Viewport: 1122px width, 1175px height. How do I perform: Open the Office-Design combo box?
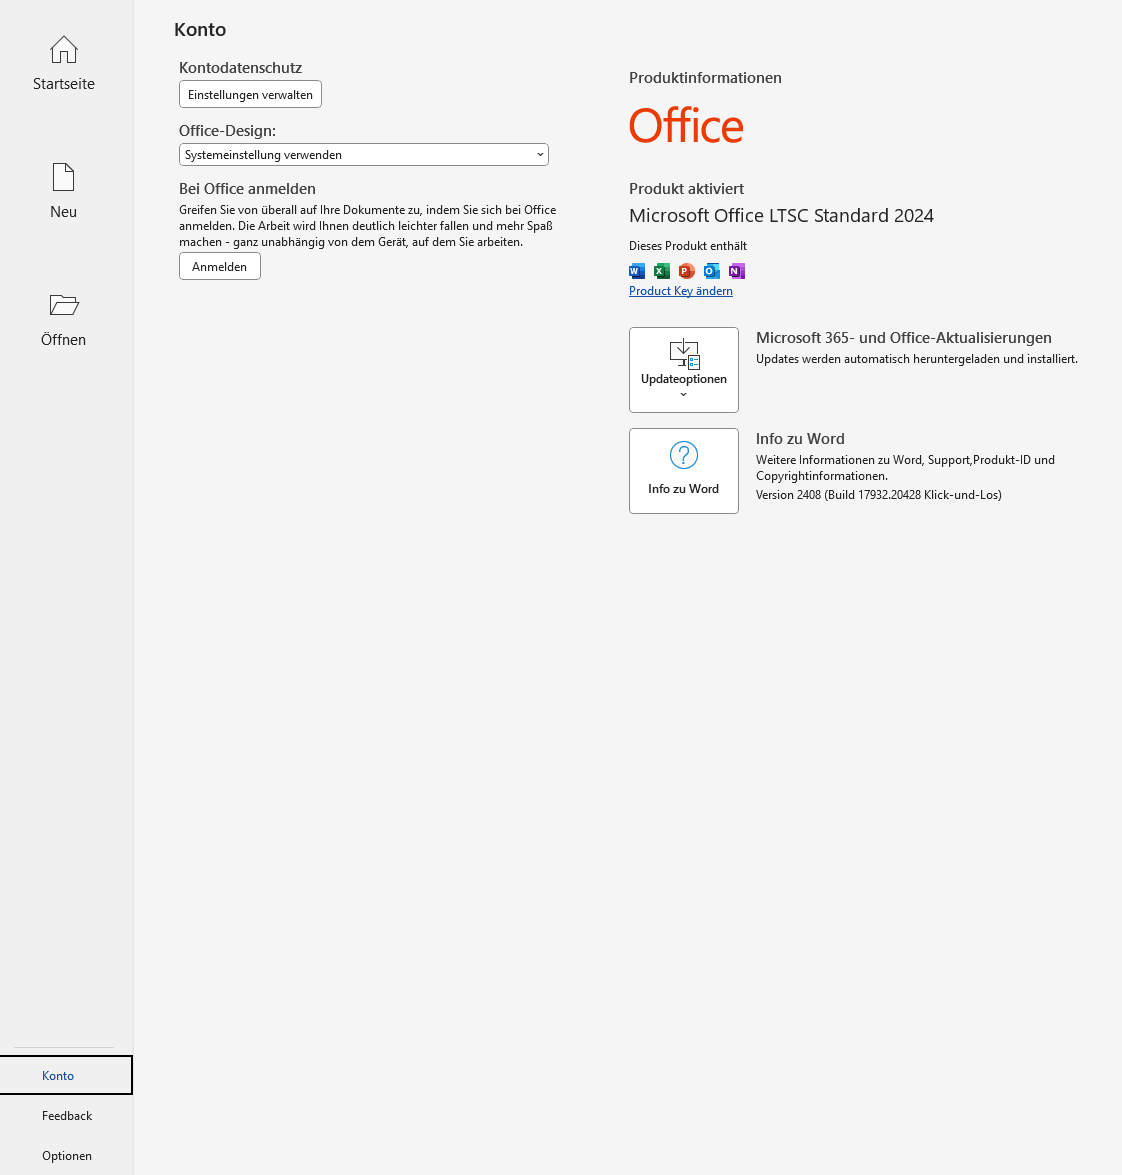pyautogui.click(x=364, y=155)
